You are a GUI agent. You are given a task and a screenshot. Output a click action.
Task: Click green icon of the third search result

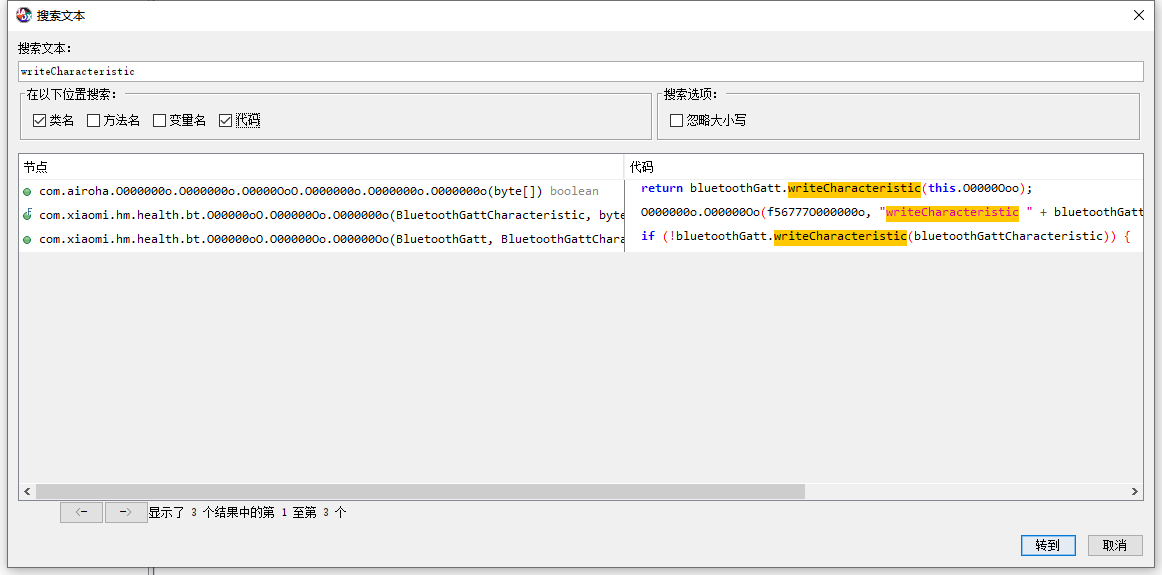point(28,239)
